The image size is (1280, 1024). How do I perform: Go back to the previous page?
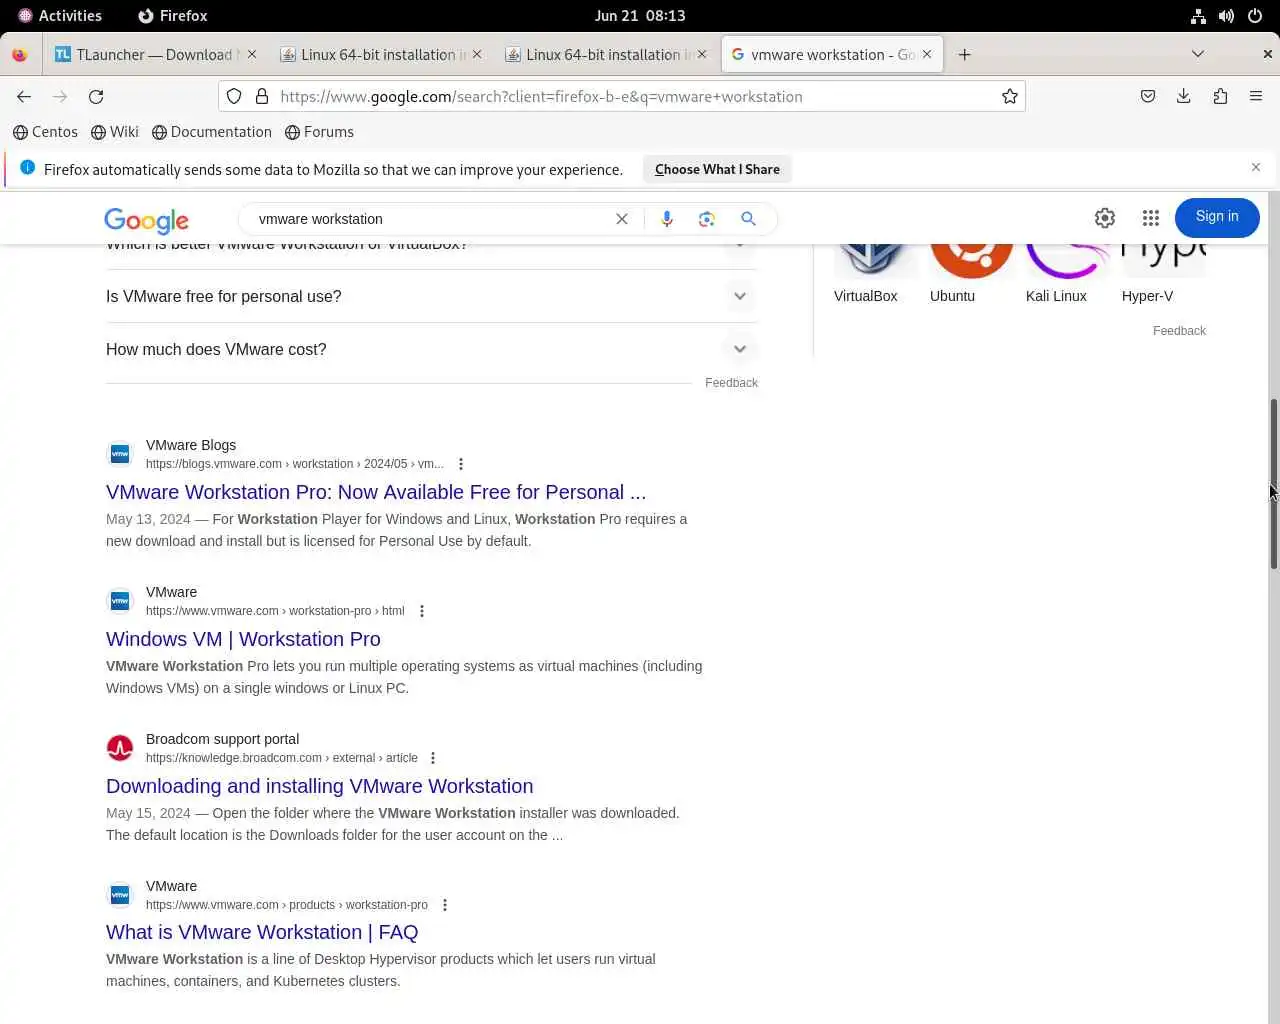pyautogui.click(x=24, y=96)
